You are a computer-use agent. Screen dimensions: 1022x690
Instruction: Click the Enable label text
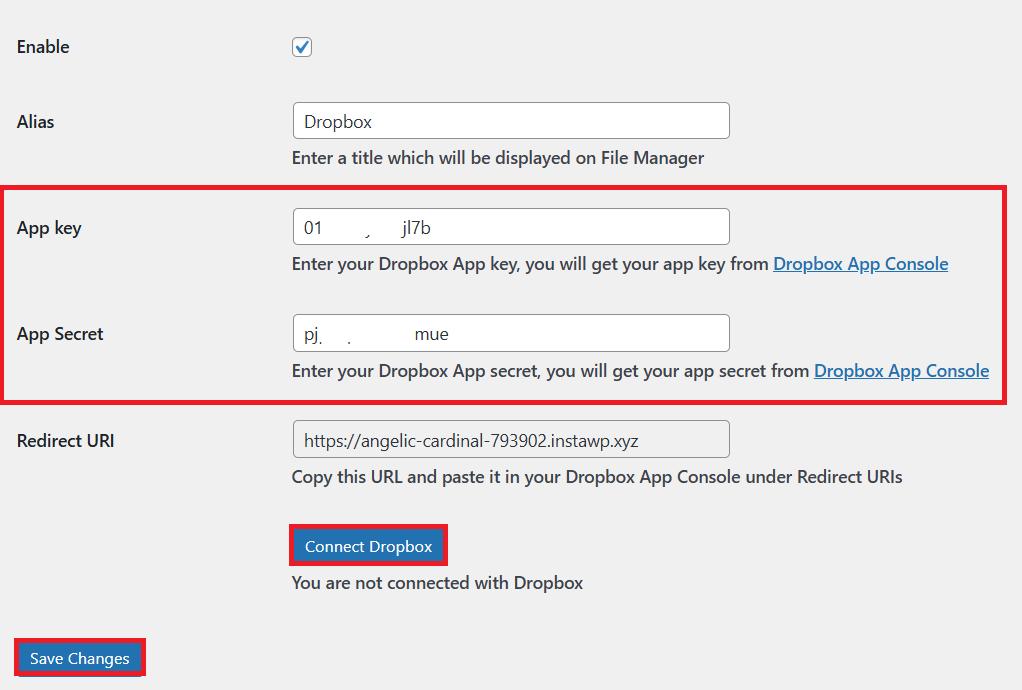[43, 47]
